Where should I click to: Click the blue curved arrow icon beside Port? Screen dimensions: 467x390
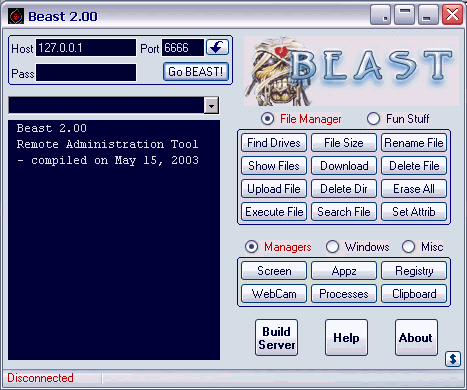pos(217,47)
